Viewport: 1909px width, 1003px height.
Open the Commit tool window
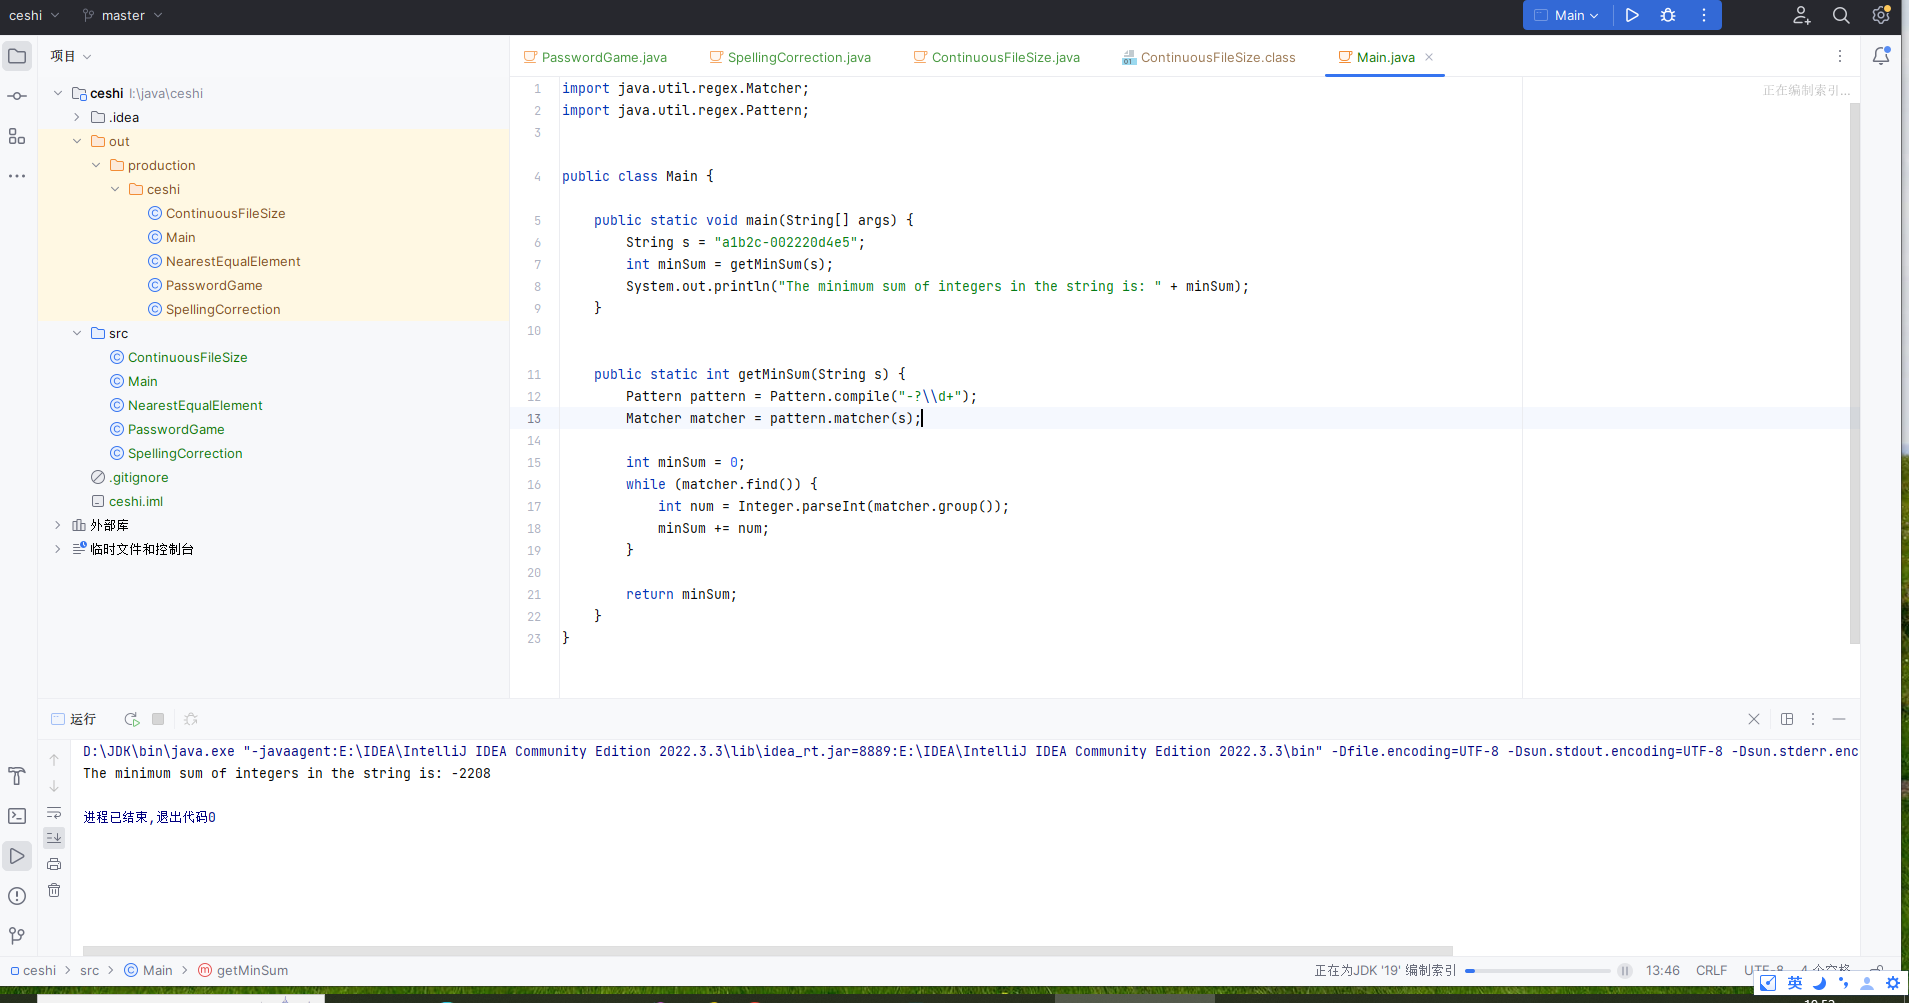click(17, 96)
